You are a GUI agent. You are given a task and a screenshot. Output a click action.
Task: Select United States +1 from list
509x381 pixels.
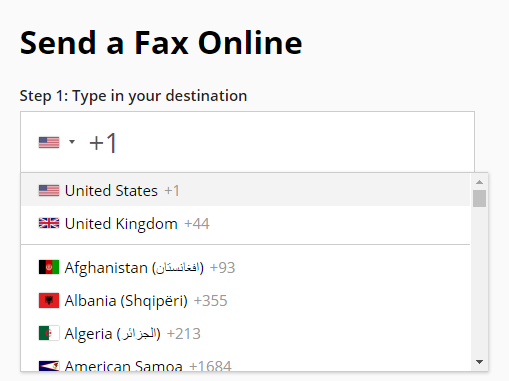(246, 190)
